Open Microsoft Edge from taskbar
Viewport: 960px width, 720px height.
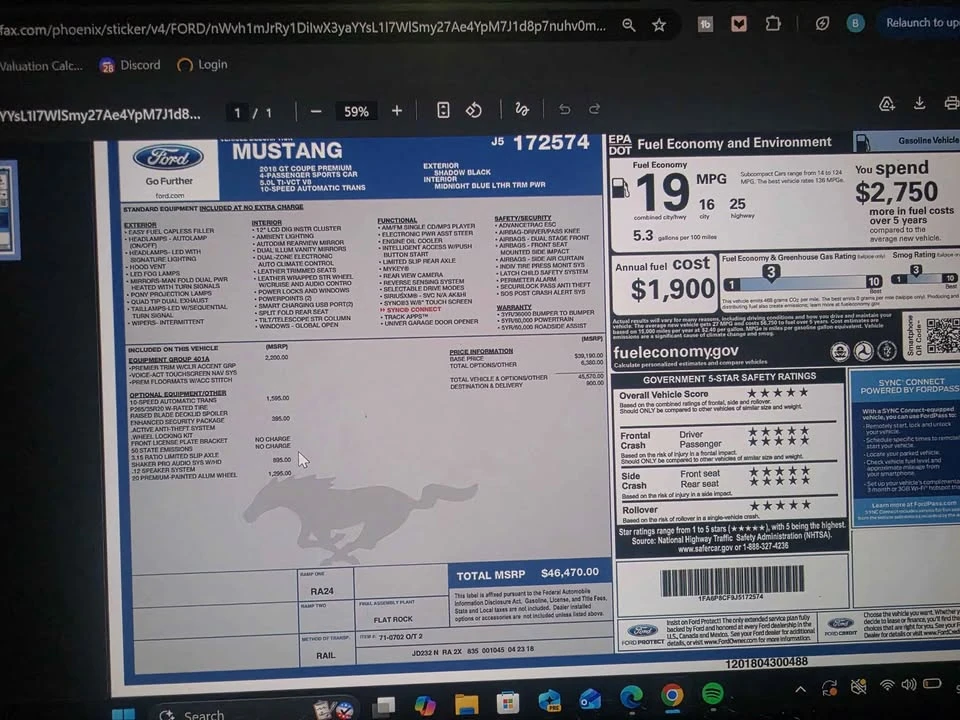tap(631, 697)
